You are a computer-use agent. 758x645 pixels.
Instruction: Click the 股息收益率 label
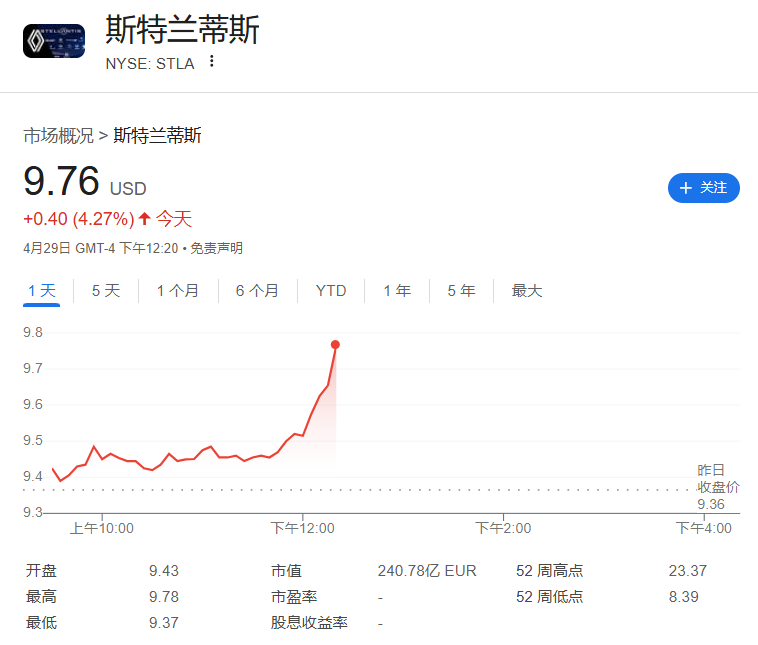(x=309, y=623)
